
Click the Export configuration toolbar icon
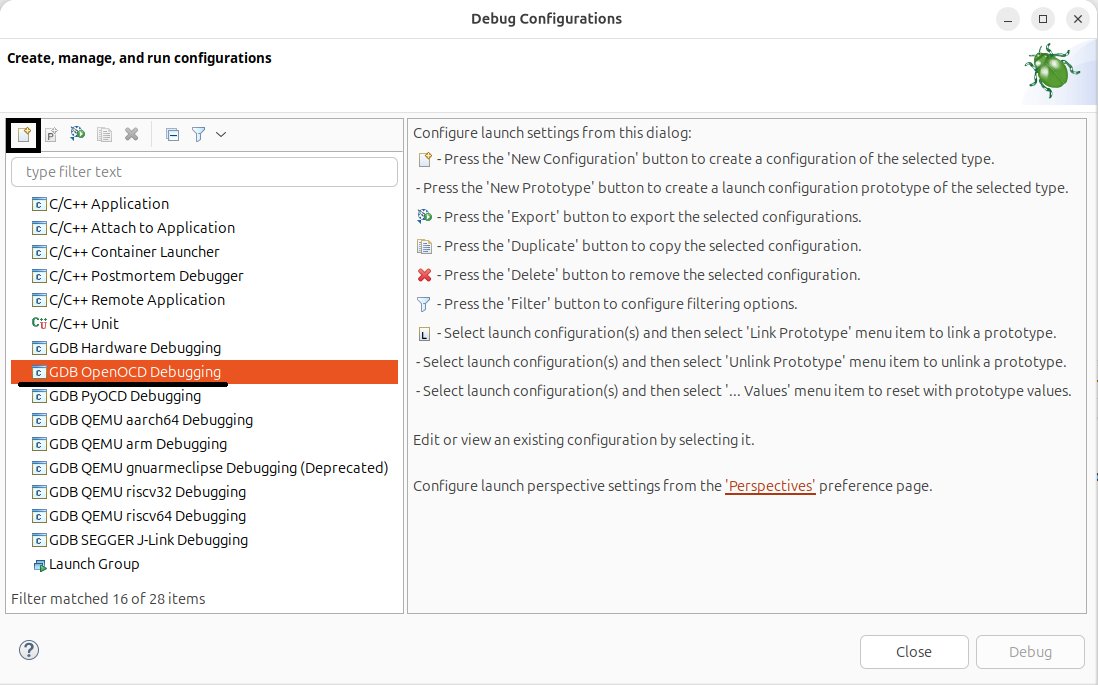tap(77, 134)
